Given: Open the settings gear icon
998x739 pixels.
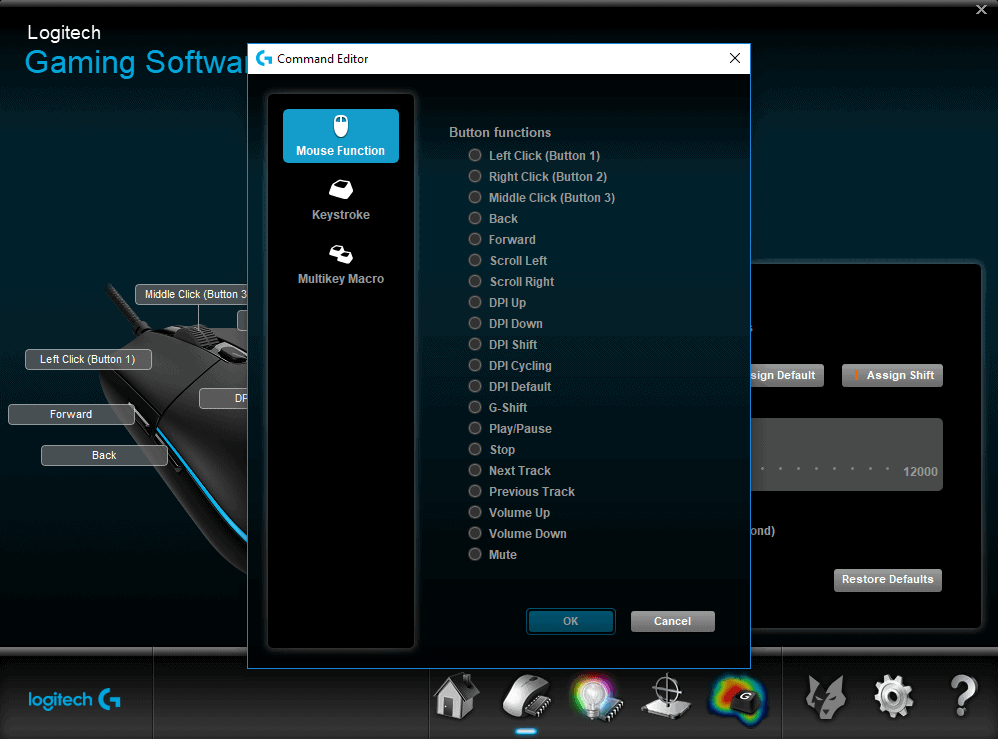Looking at the screenshot, I should pyautogui.click(x=894, y=697).
